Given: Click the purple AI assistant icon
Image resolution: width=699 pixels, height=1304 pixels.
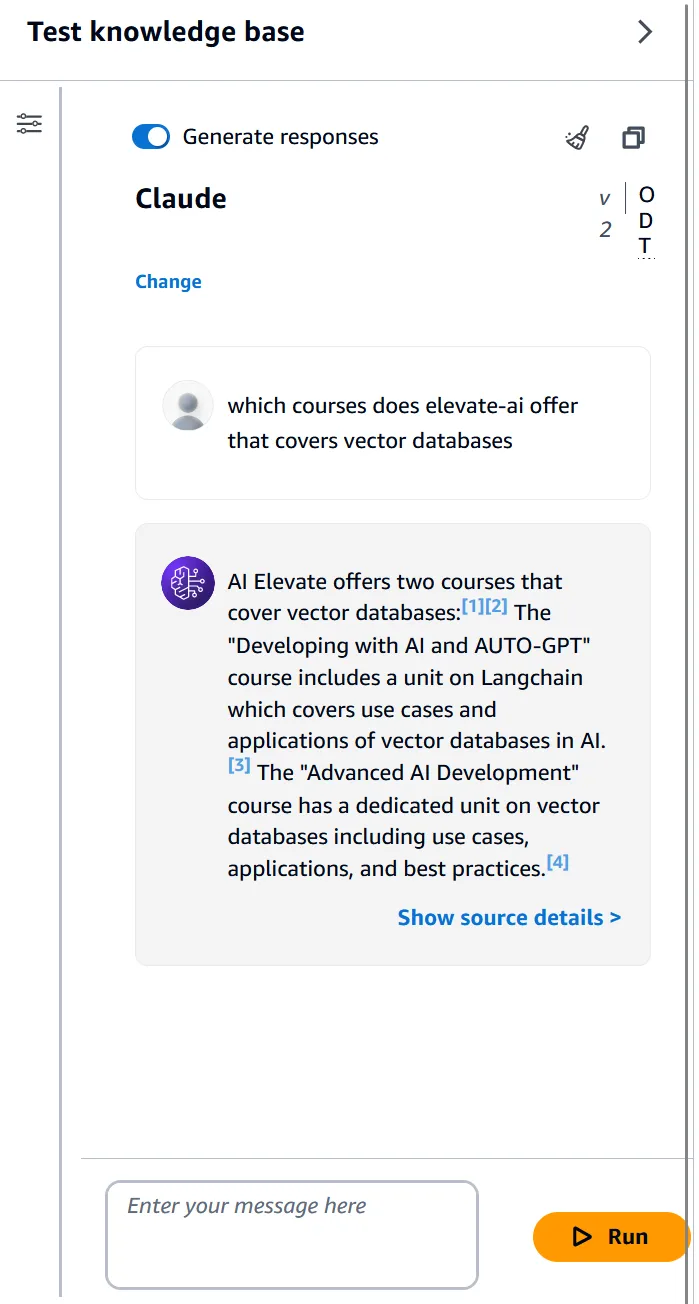Looking at the screenshot, I should pyautogui.click(x=188, y=583).
